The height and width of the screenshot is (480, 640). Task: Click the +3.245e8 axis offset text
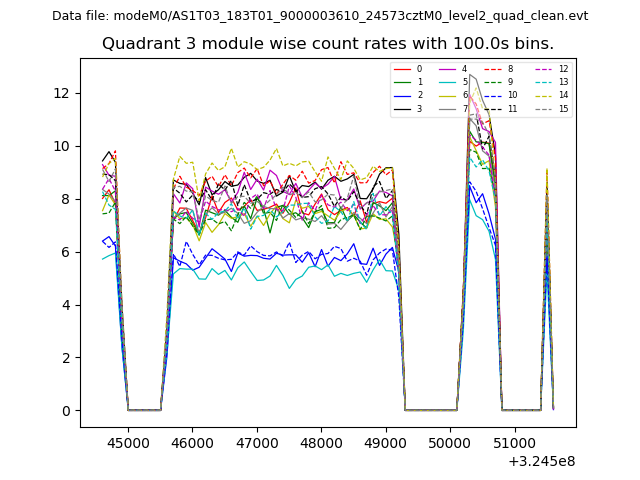[542, 461]
